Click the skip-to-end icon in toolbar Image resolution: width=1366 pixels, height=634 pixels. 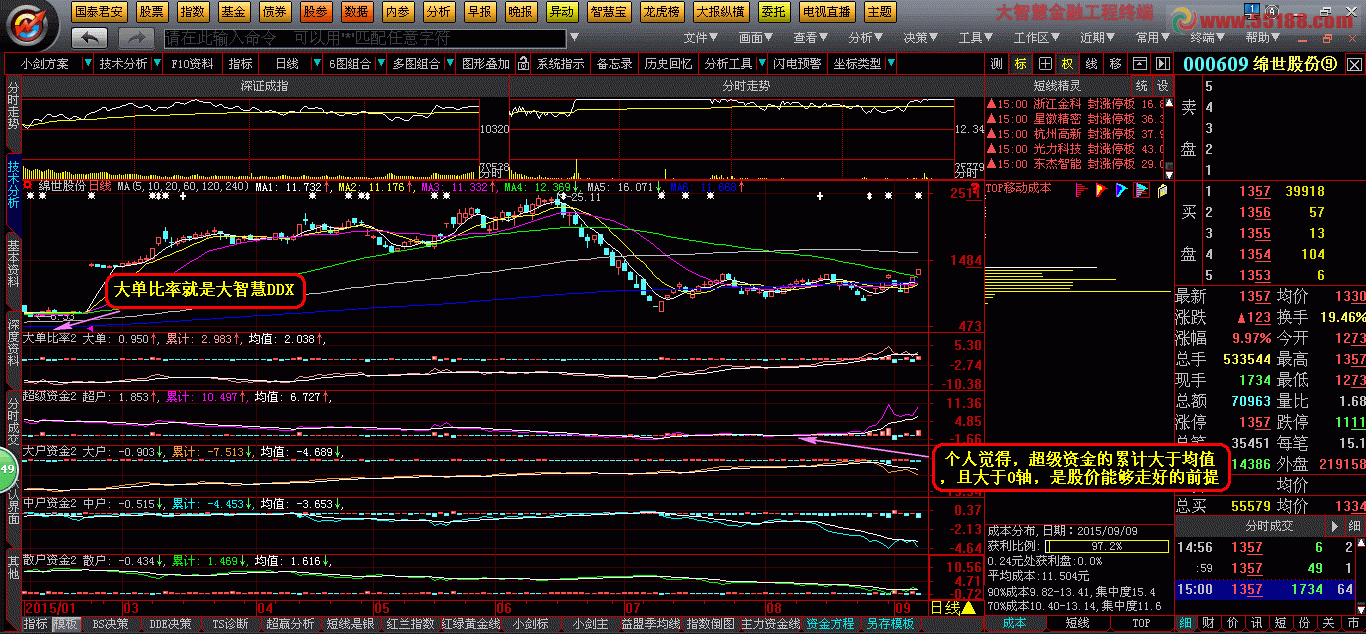tap(1163, 63)
